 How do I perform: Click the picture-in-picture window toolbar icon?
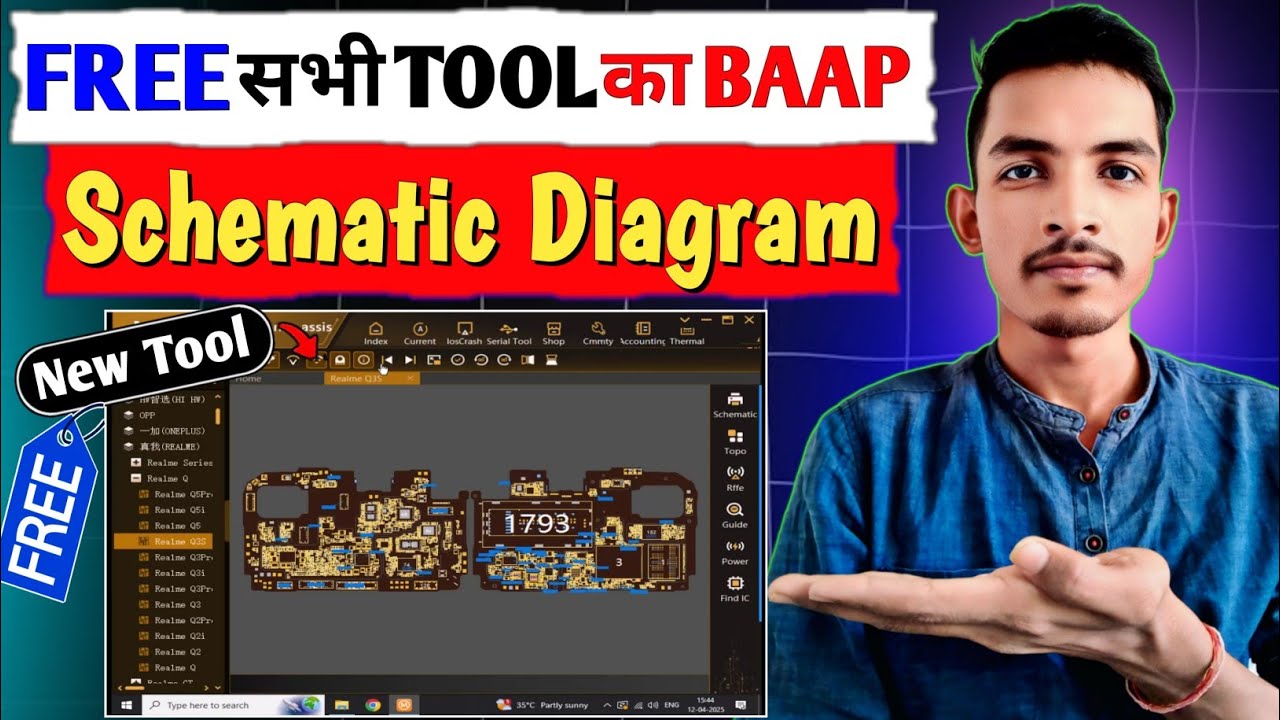[434, 360]
